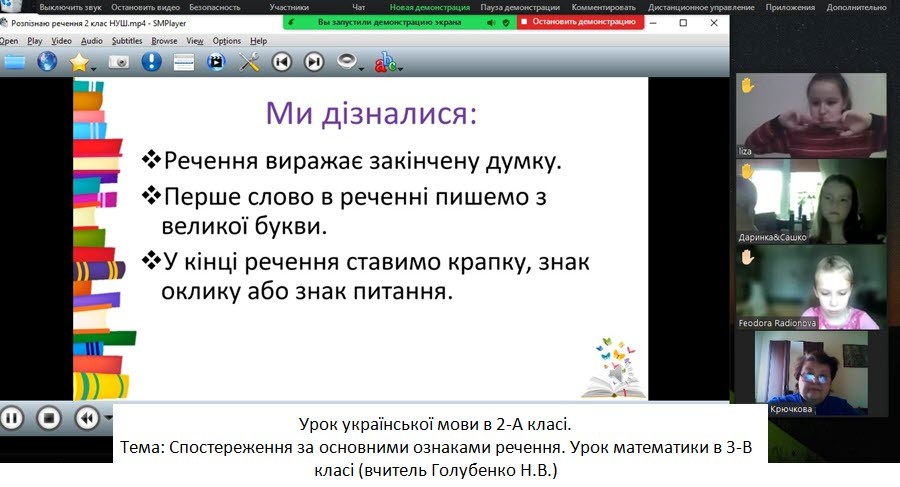Open the Options menu
Viewport: 900px width, 487px height.
(x=227, y=41)
